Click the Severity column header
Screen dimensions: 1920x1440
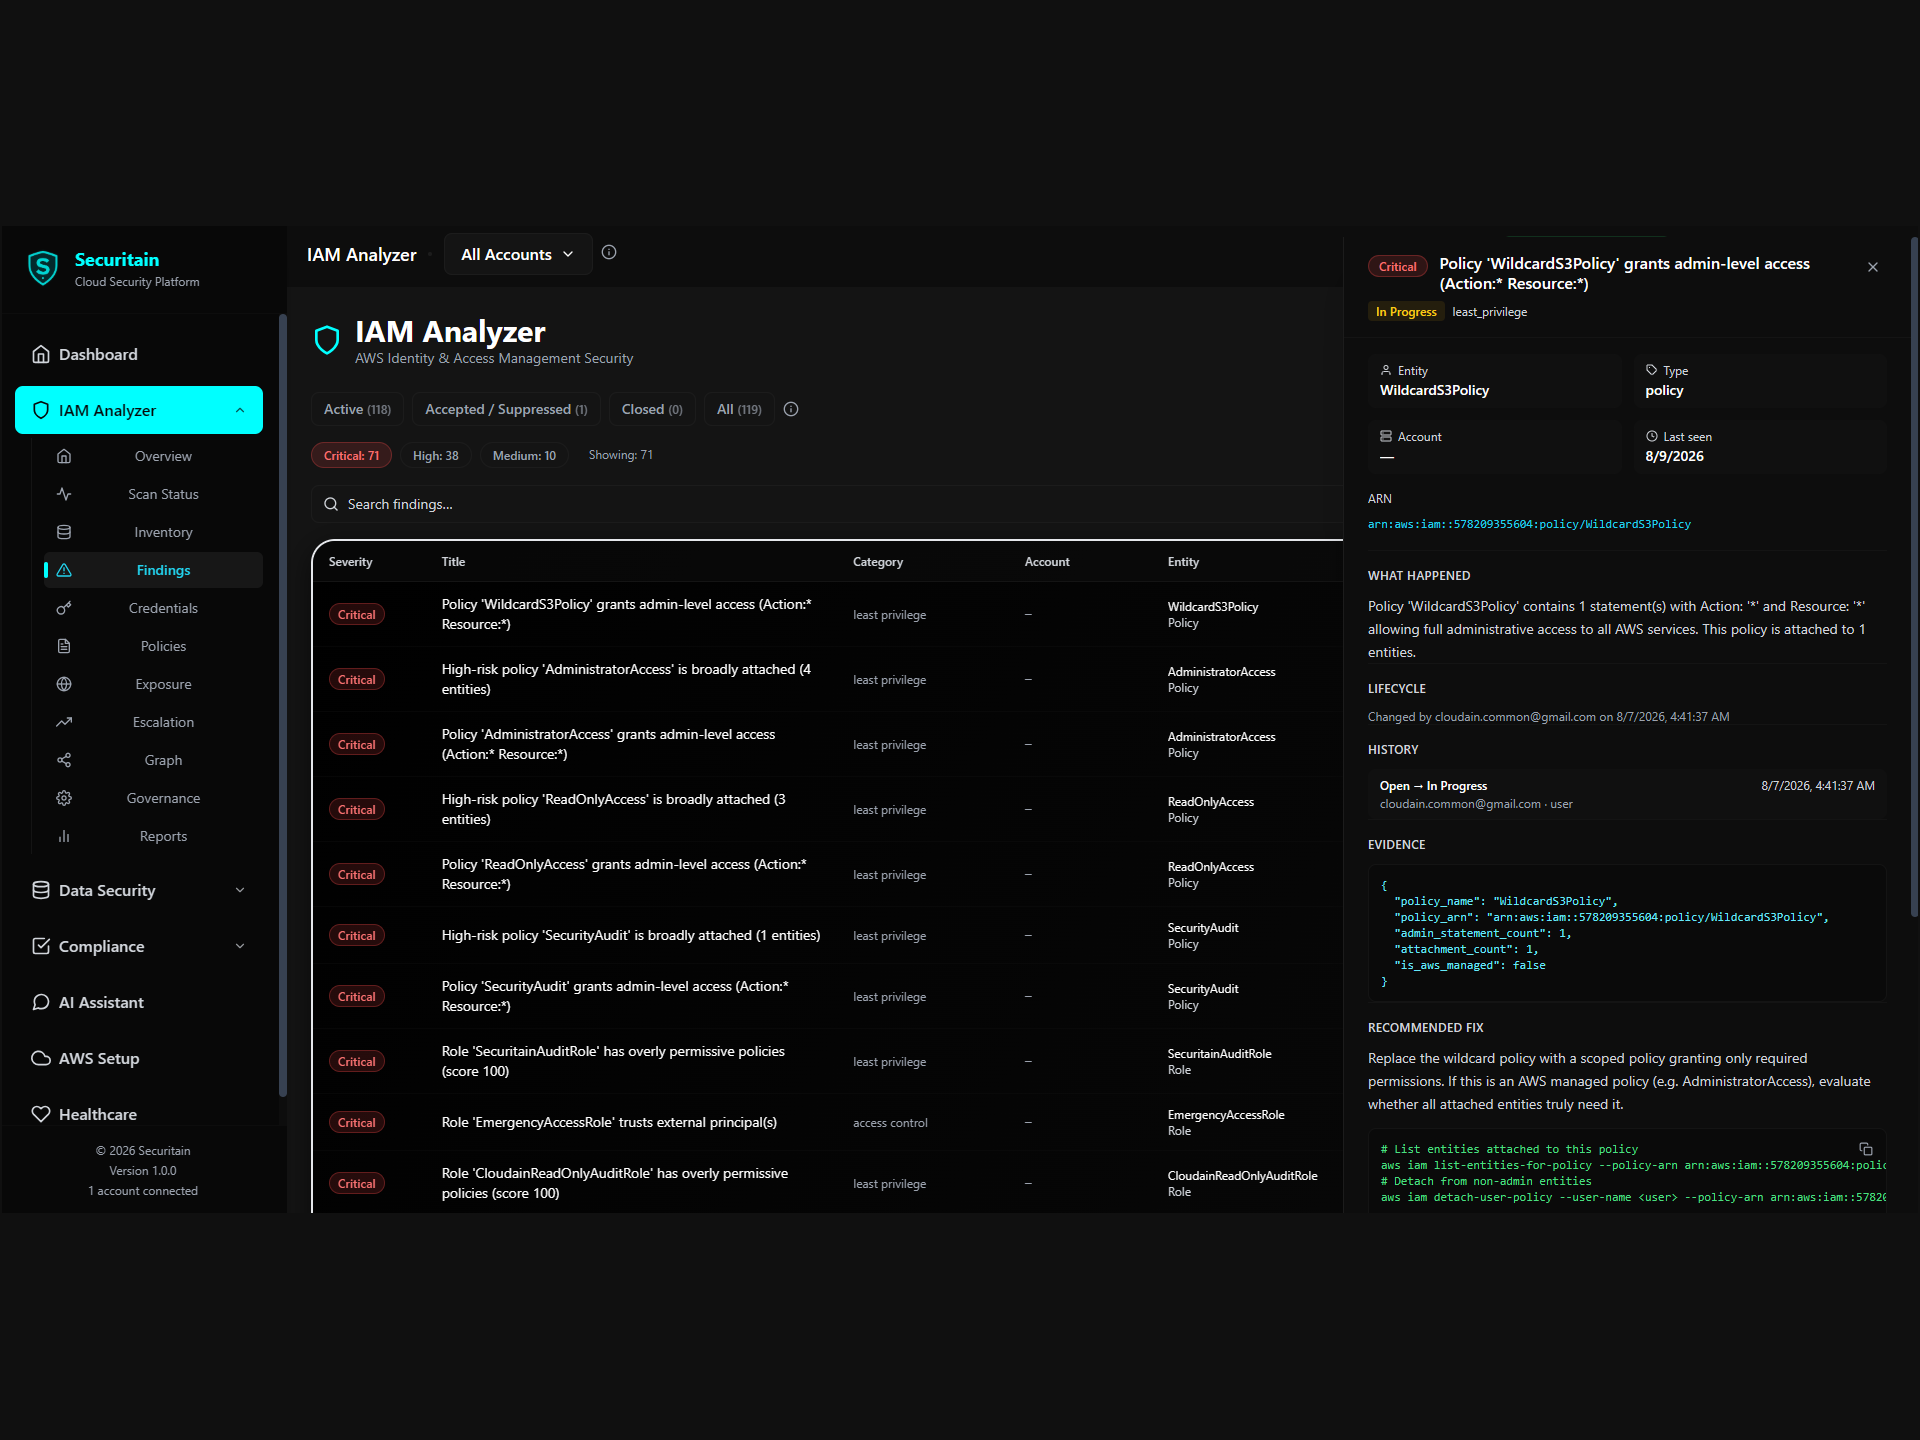(x=350, y=562)
